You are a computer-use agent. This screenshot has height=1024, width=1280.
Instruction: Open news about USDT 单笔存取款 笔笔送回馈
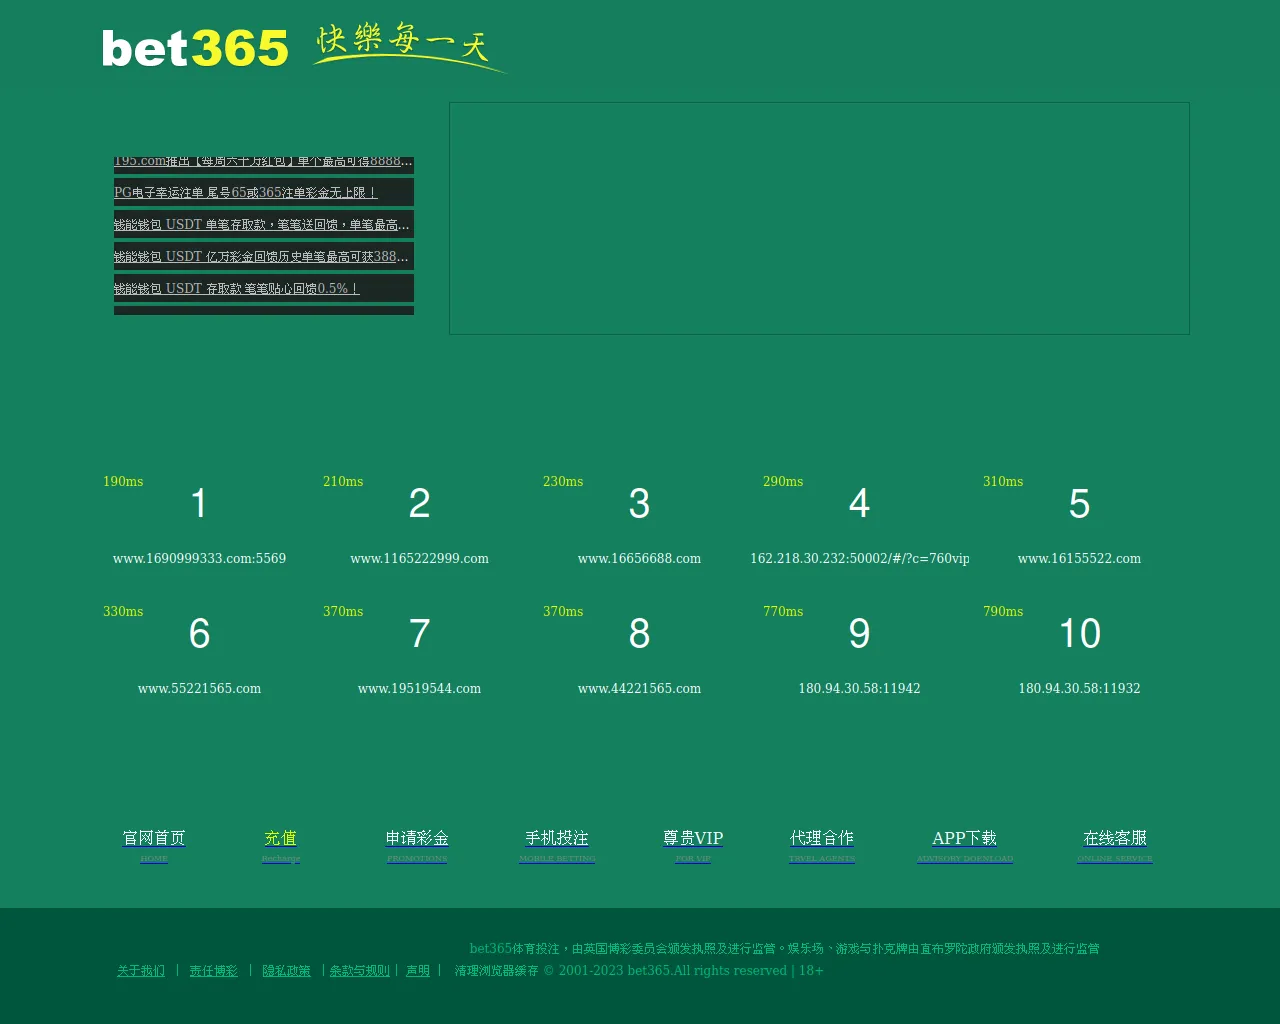[262, 224]
